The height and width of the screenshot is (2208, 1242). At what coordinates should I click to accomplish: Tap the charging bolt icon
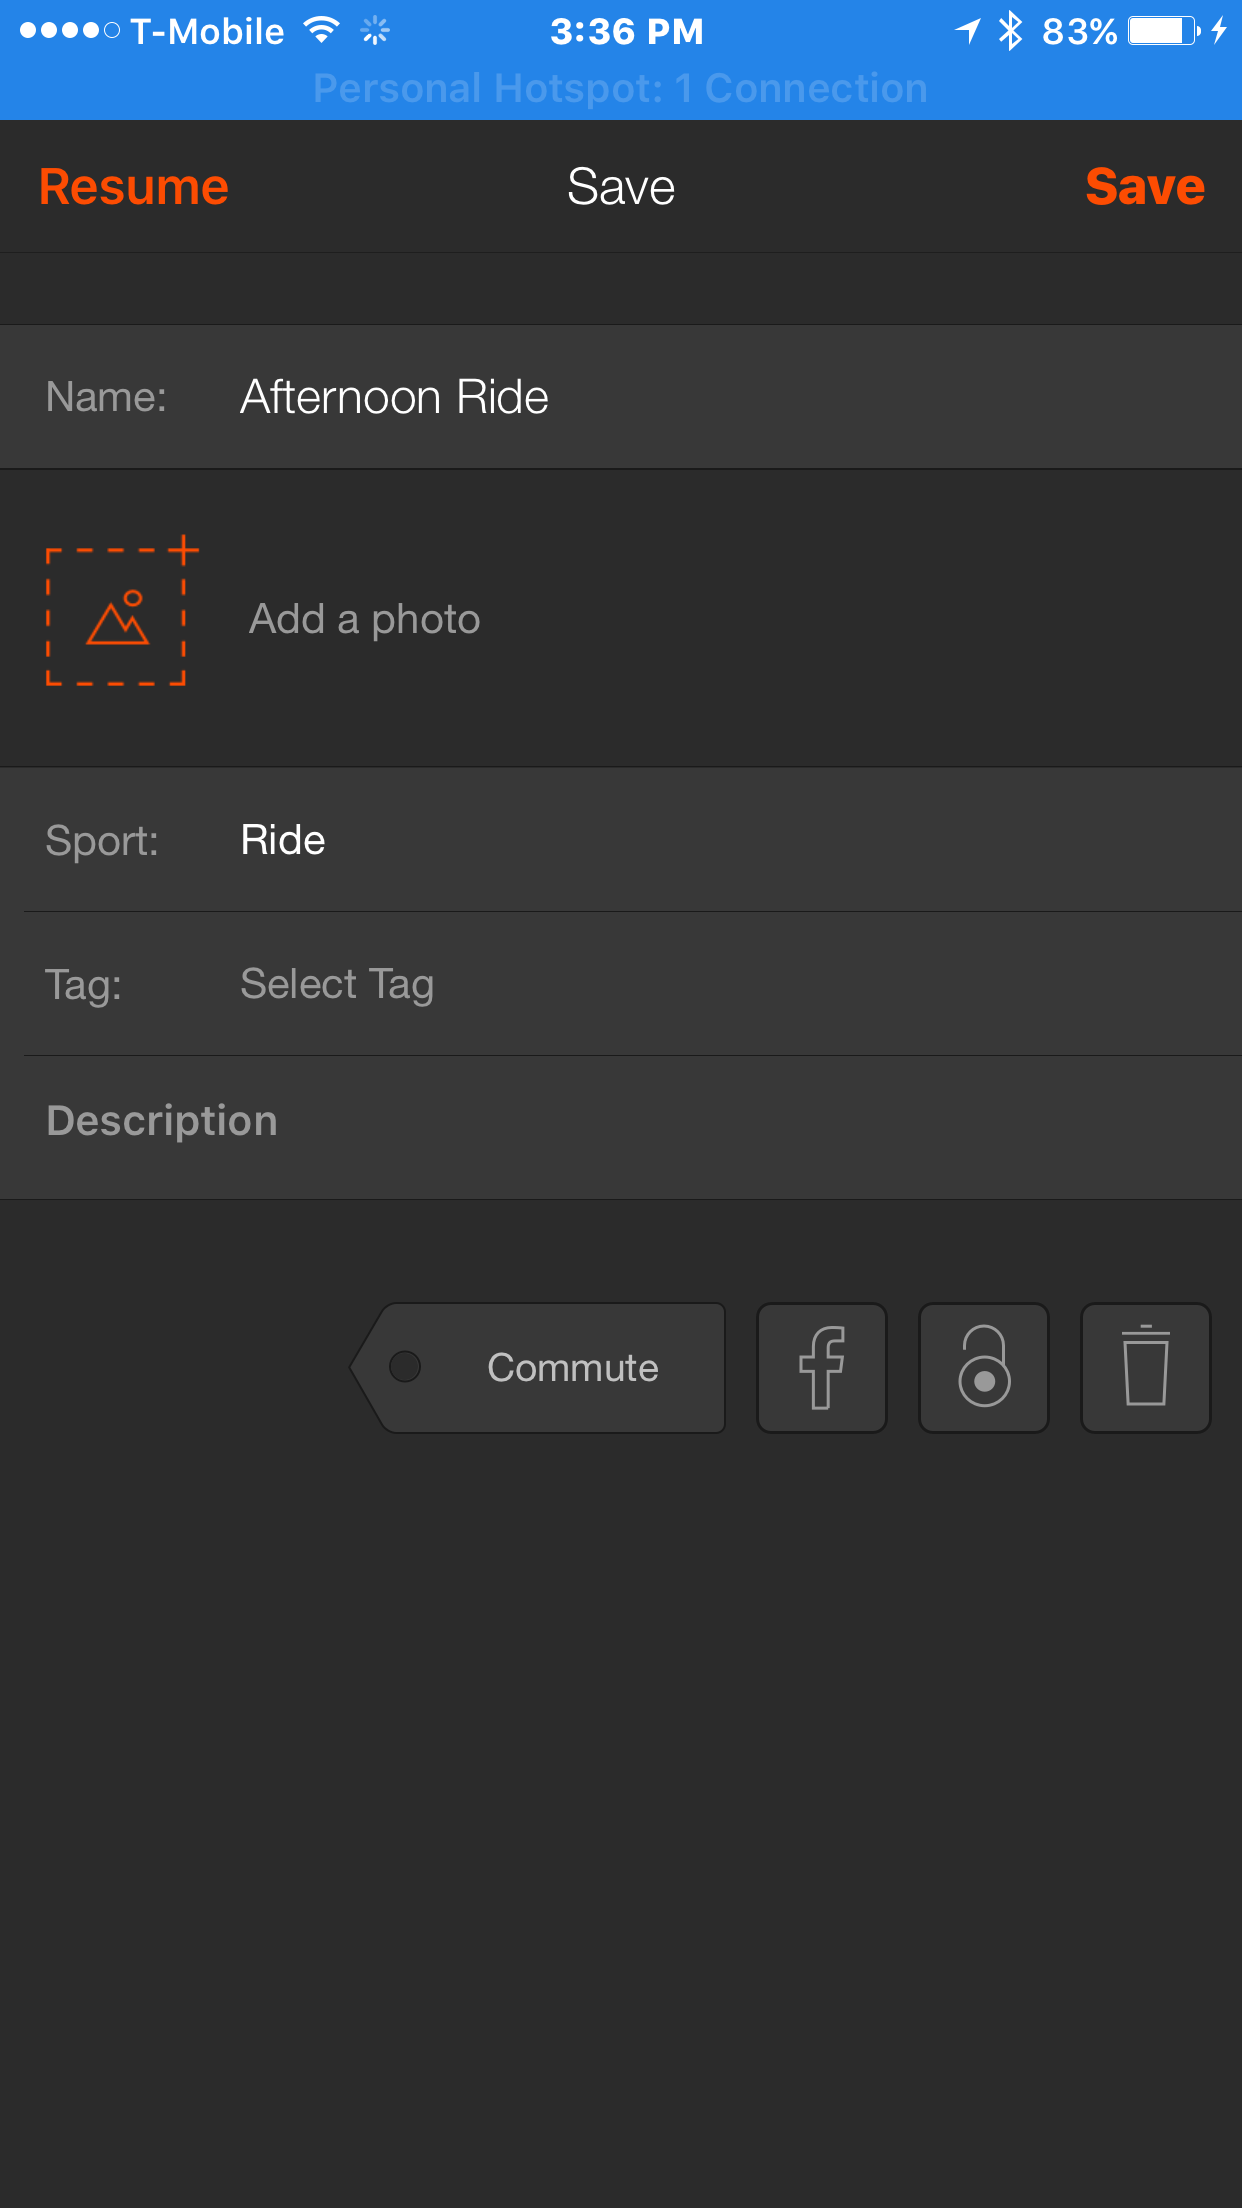point(1218,31)
